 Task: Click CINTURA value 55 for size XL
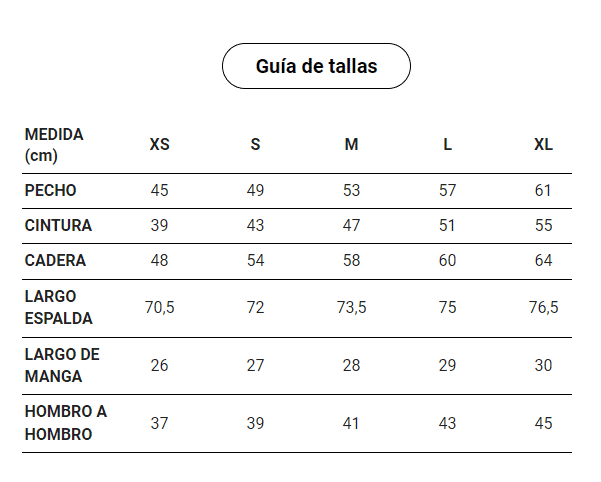543,226
